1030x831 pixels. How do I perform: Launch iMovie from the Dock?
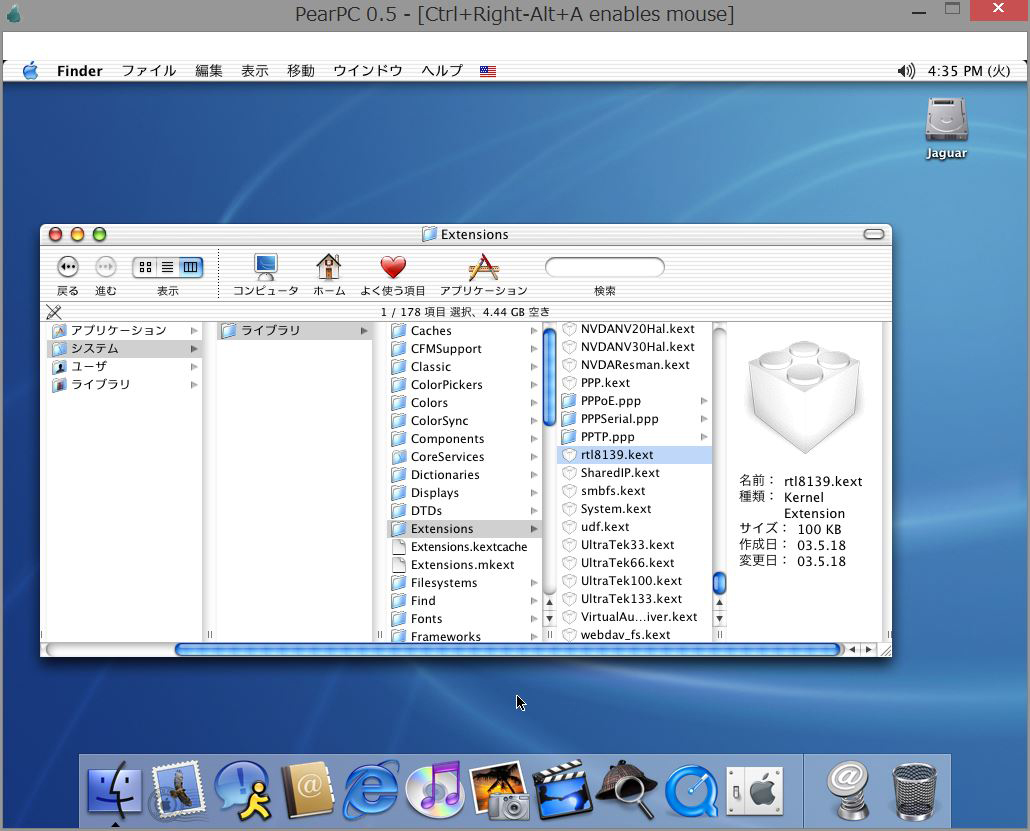click(x=563, y=790)
